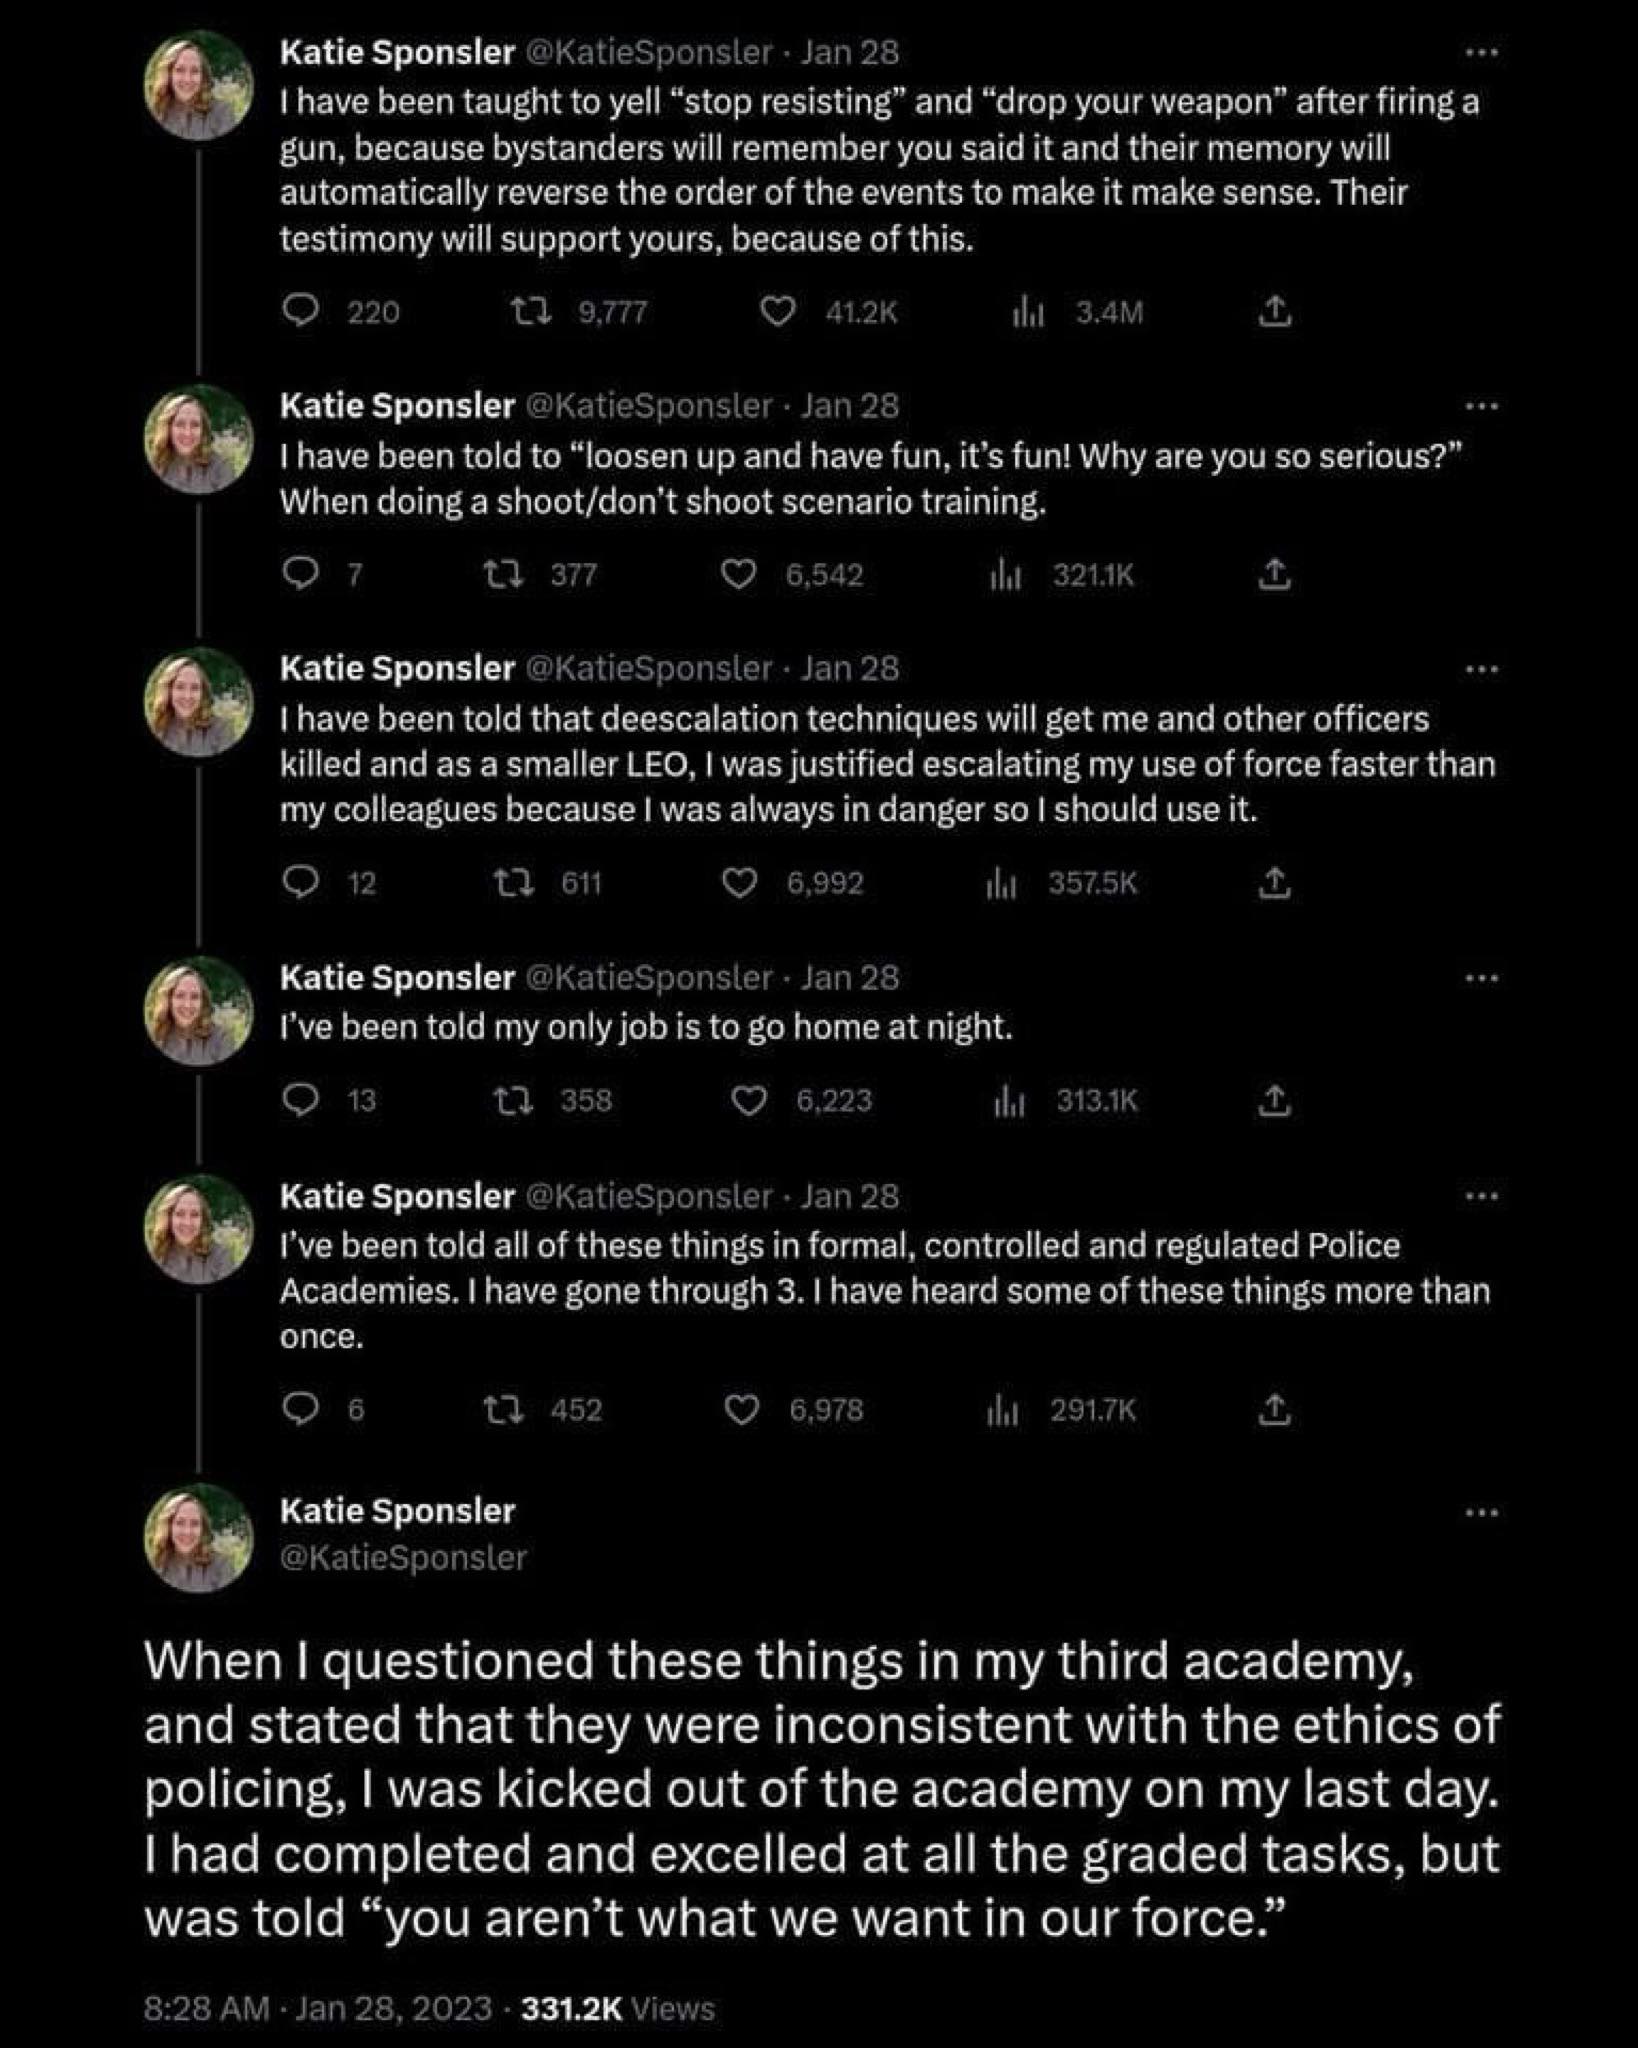Share the tweet with 3.4M views
This screenshot has width=1638, height=2048.
pyautogui.click(x=1274, y=313)
